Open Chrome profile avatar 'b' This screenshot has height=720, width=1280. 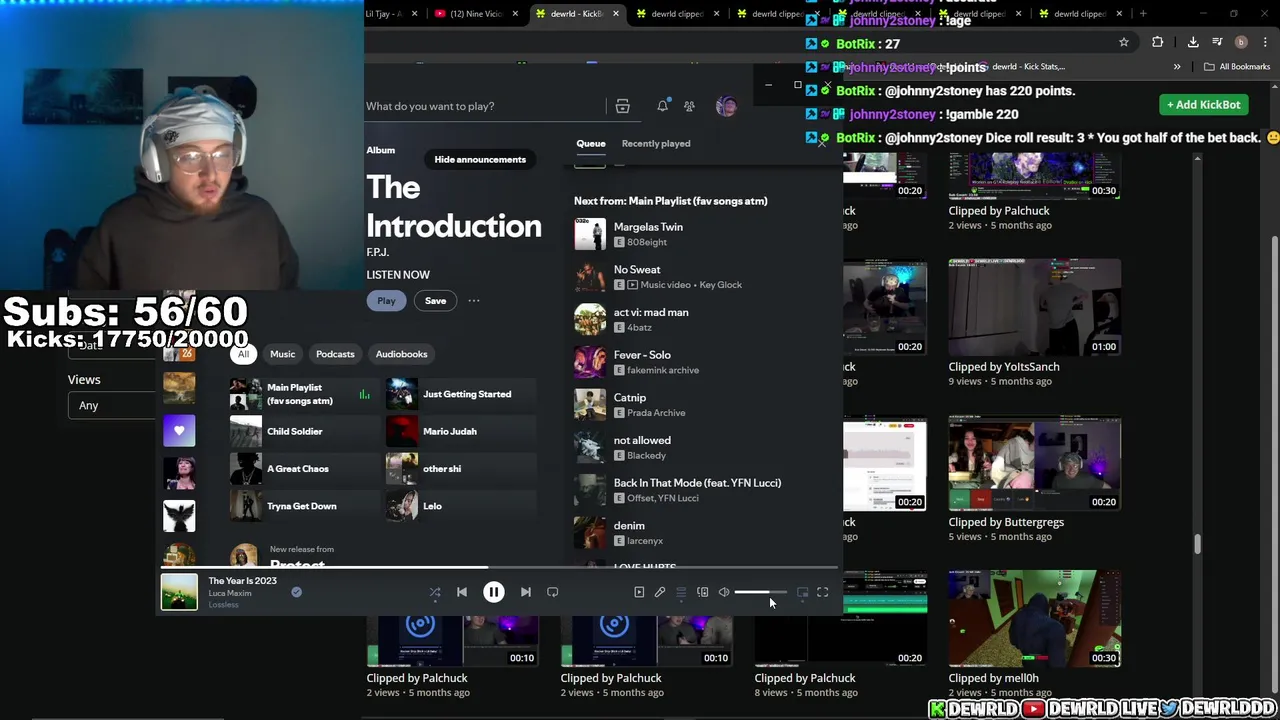1241,42
